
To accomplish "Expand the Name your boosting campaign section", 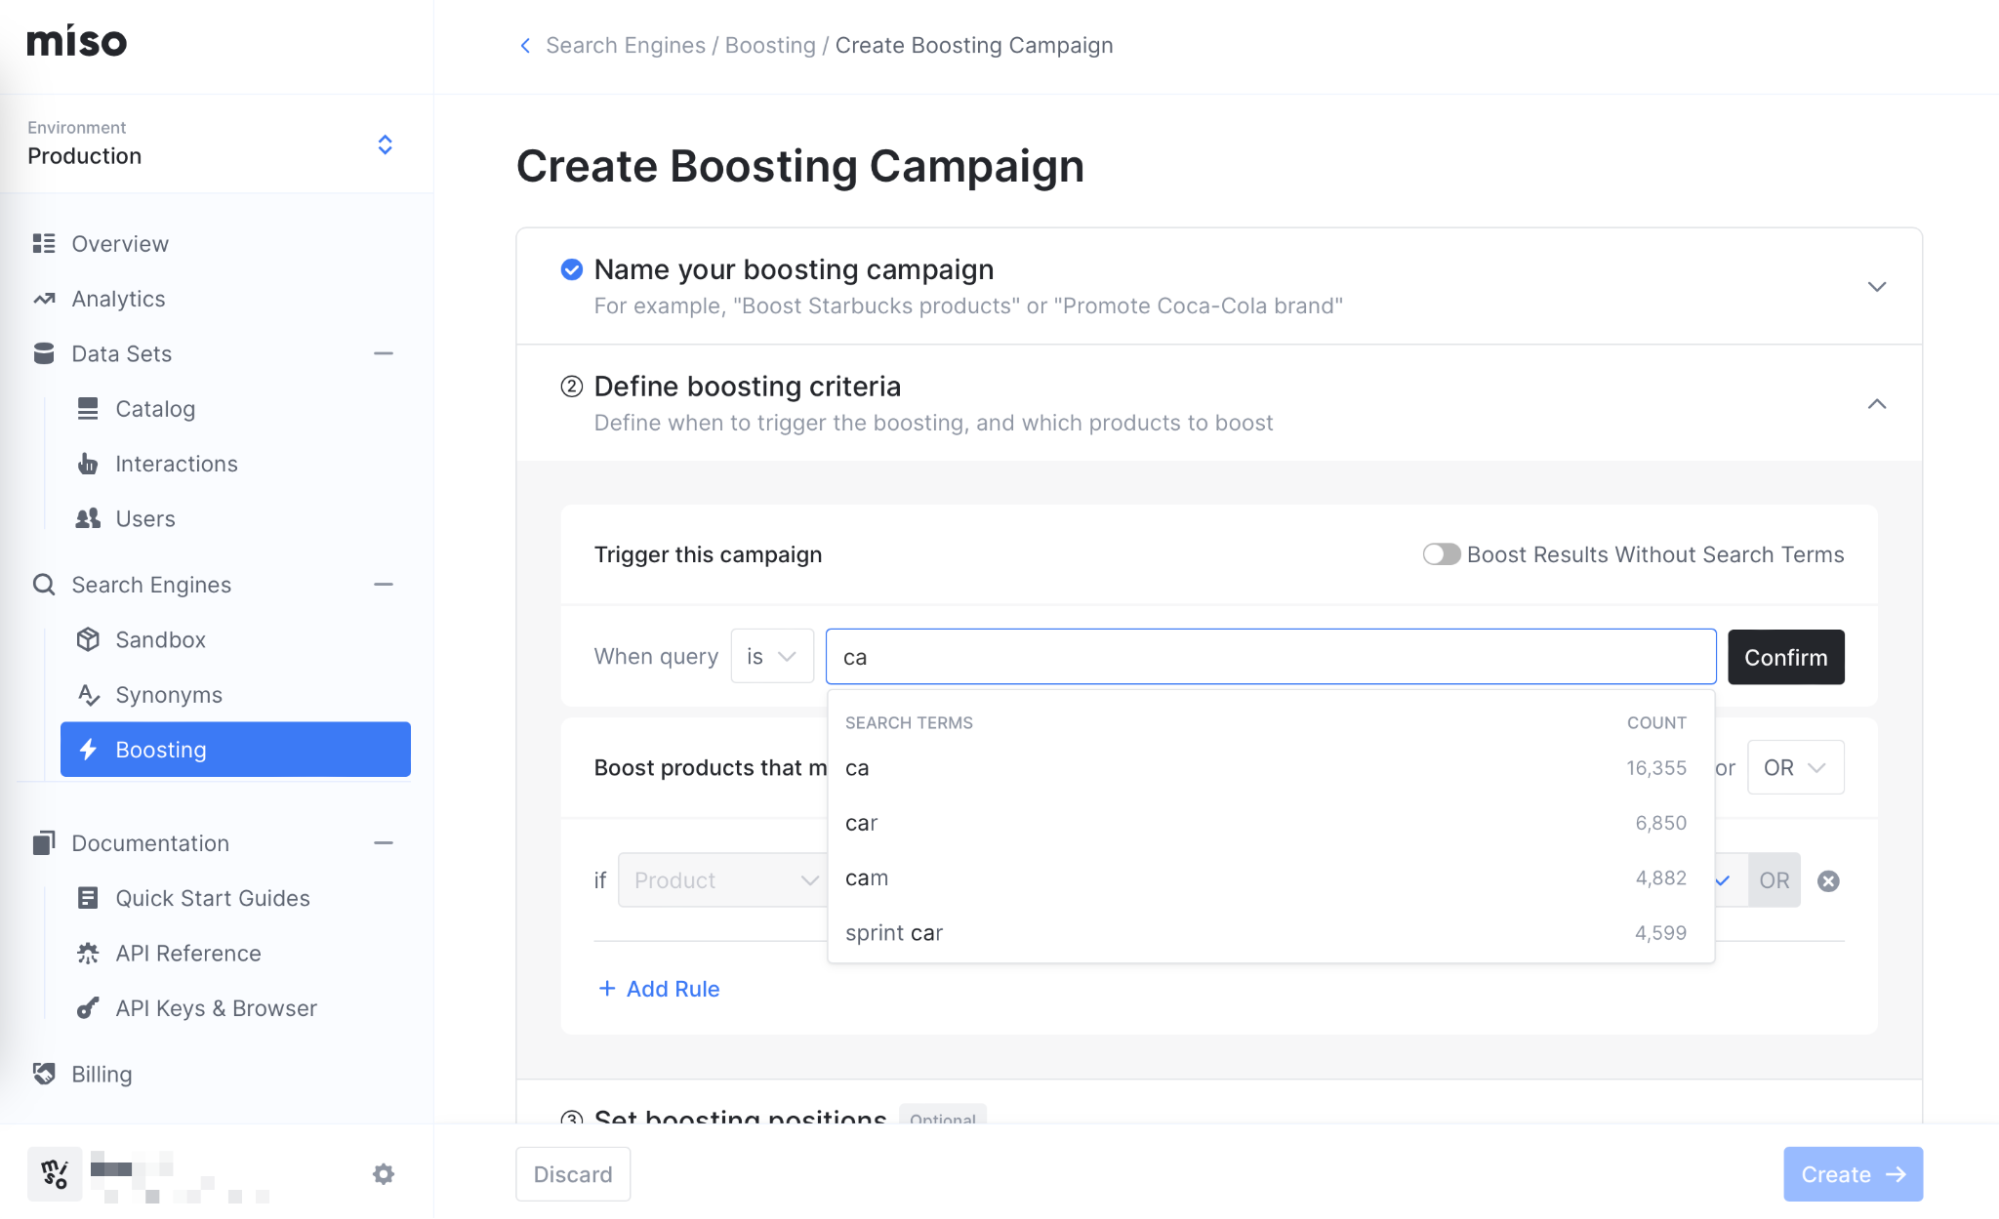I will click(x=1876, y=287).
